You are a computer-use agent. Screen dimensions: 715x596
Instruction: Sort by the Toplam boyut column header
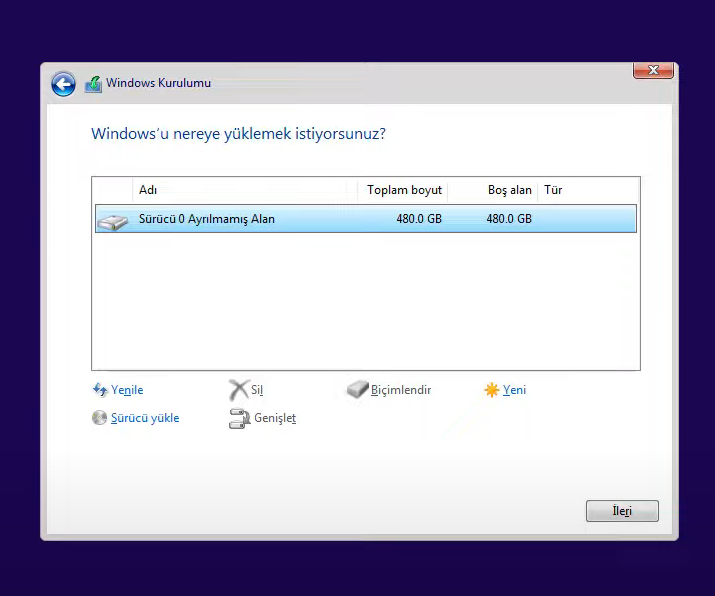[403, 190]
